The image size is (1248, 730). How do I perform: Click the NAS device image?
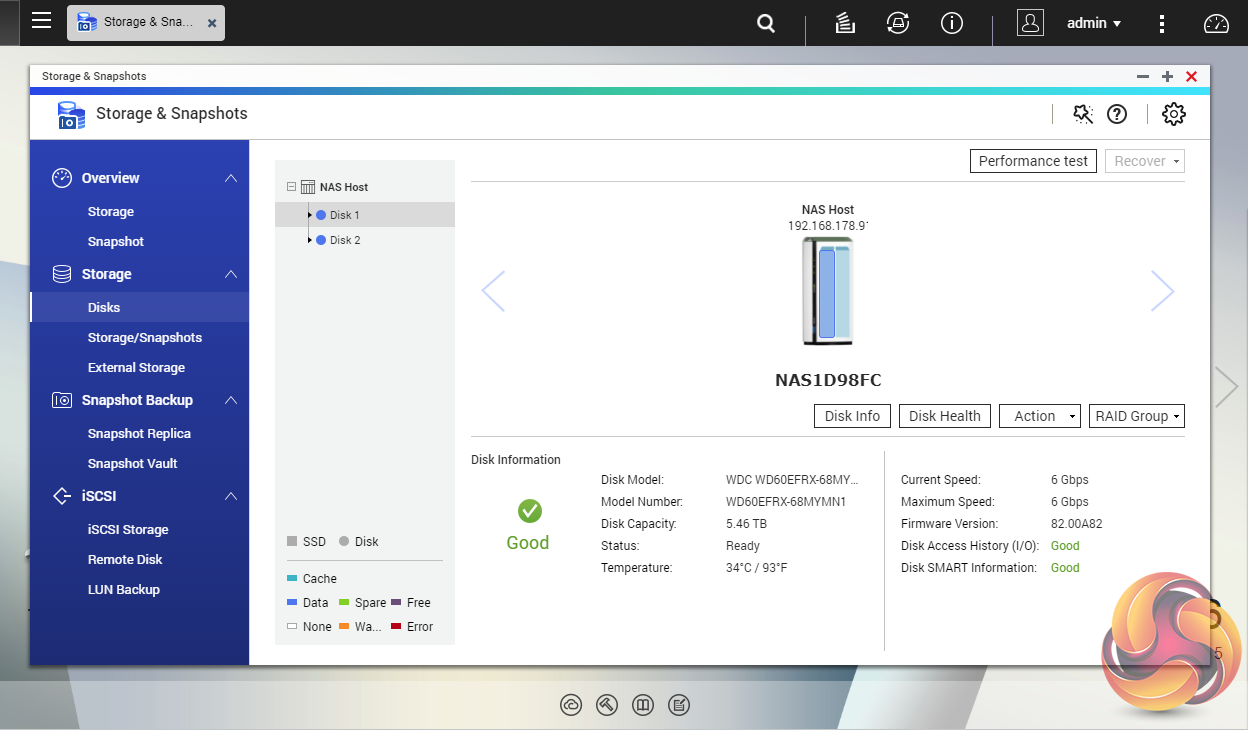click(828, 291)
